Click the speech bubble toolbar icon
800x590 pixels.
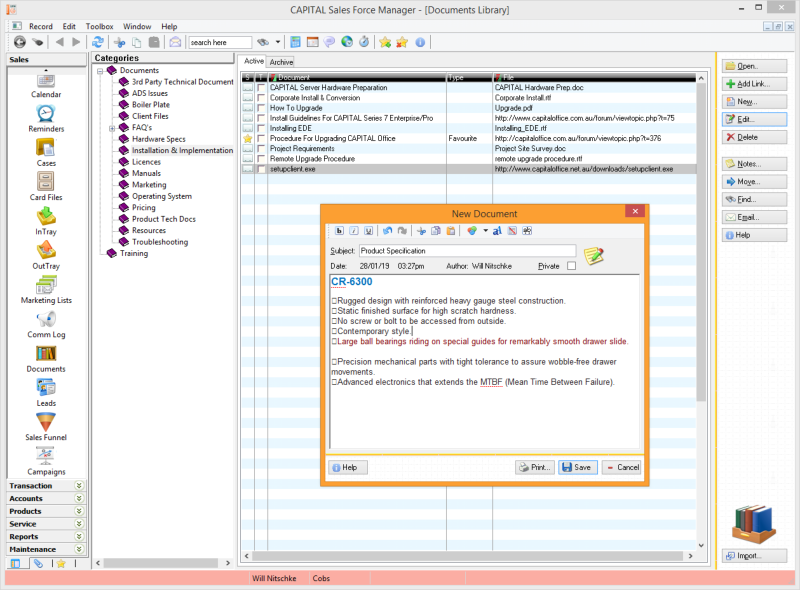330,42
